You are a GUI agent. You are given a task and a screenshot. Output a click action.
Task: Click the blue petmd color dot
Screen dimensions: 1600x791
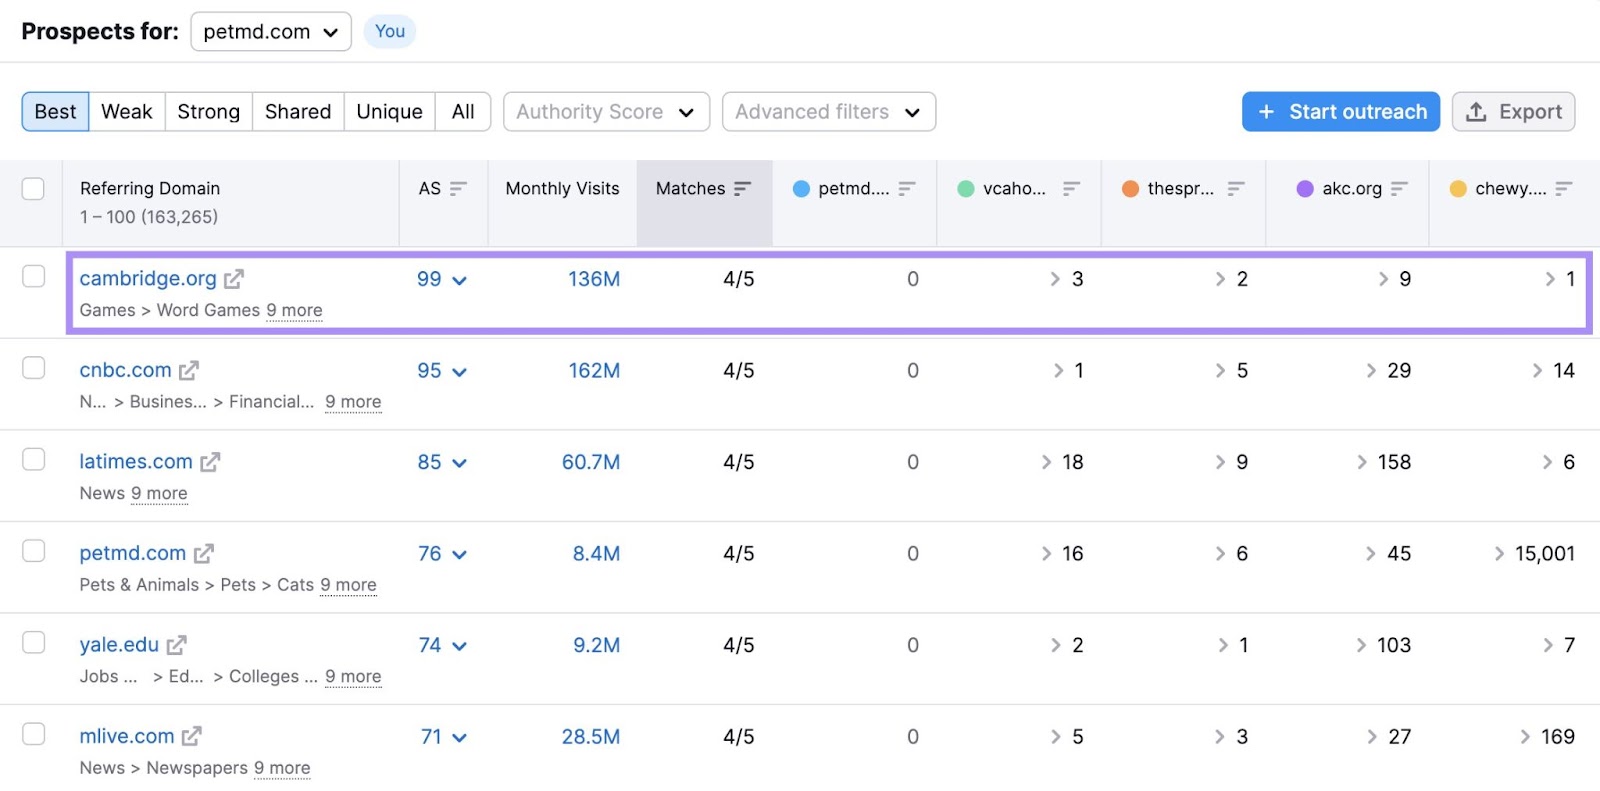[x=801, y=188]
